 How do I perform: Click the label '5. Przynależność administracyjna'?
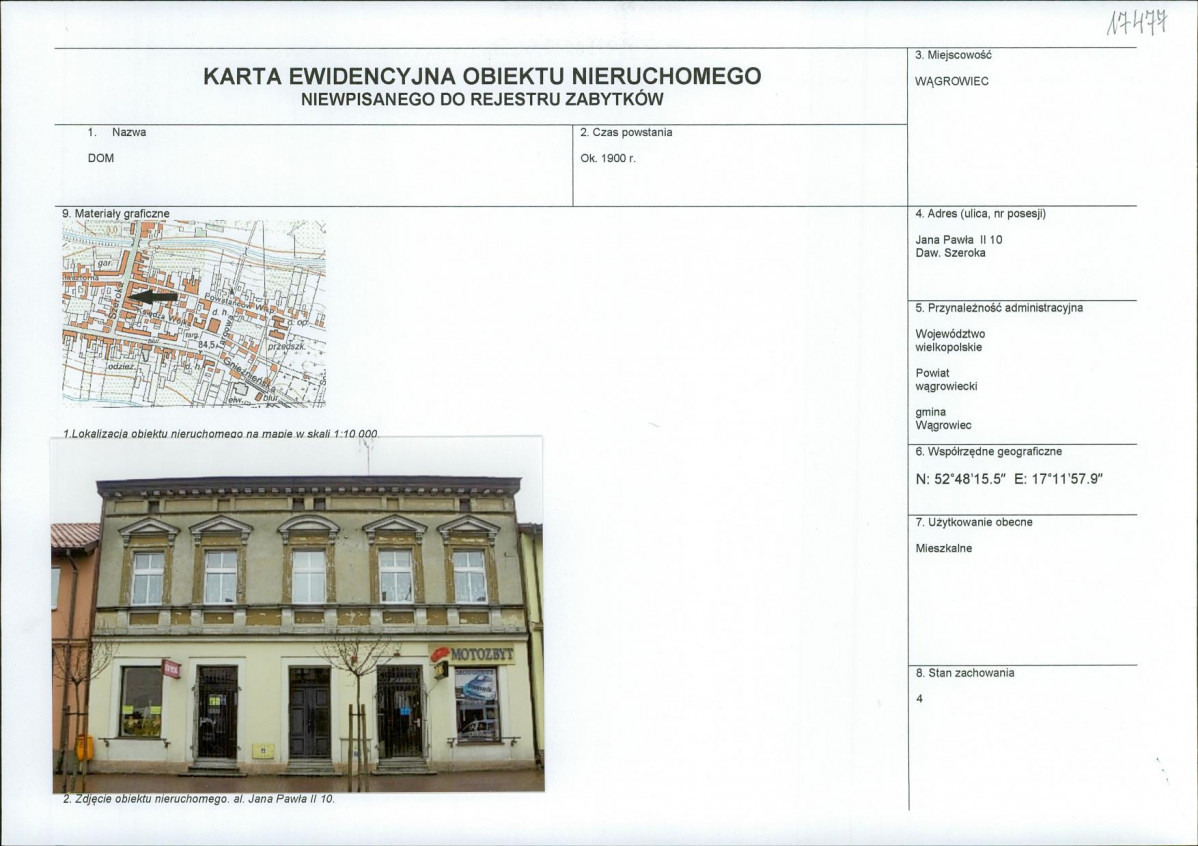(999, 308)
